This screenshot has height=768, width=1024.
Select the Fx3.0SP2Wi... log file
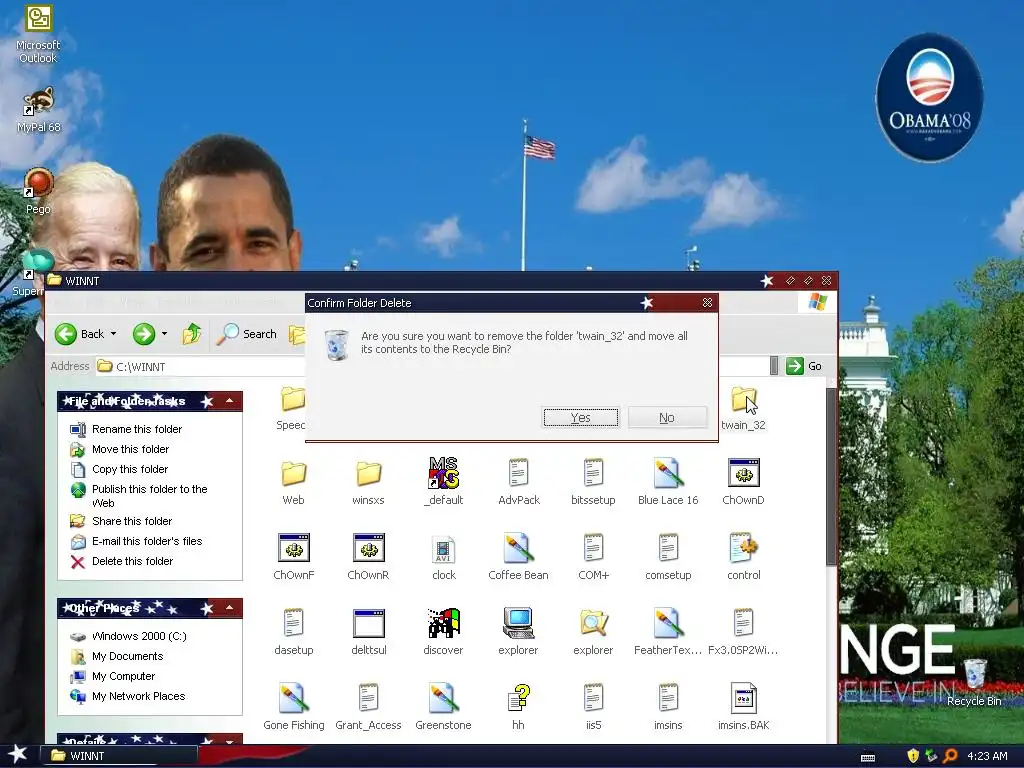[x=743, y=632]
